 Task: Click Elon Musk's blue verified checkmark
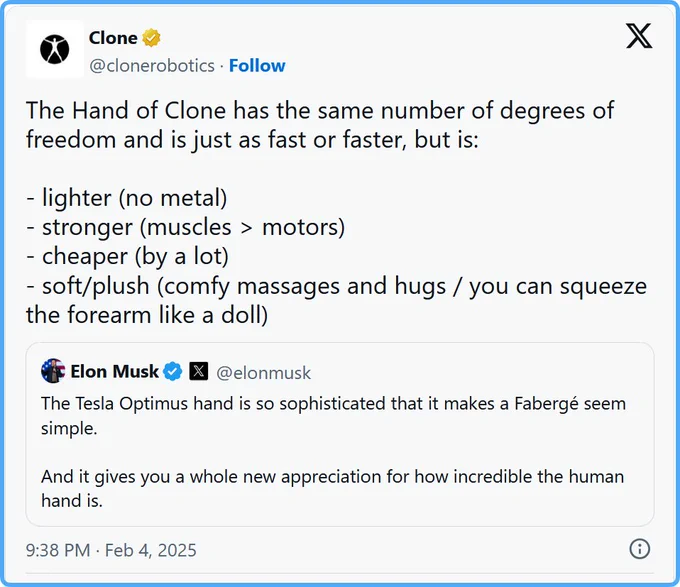pos(173,372)
